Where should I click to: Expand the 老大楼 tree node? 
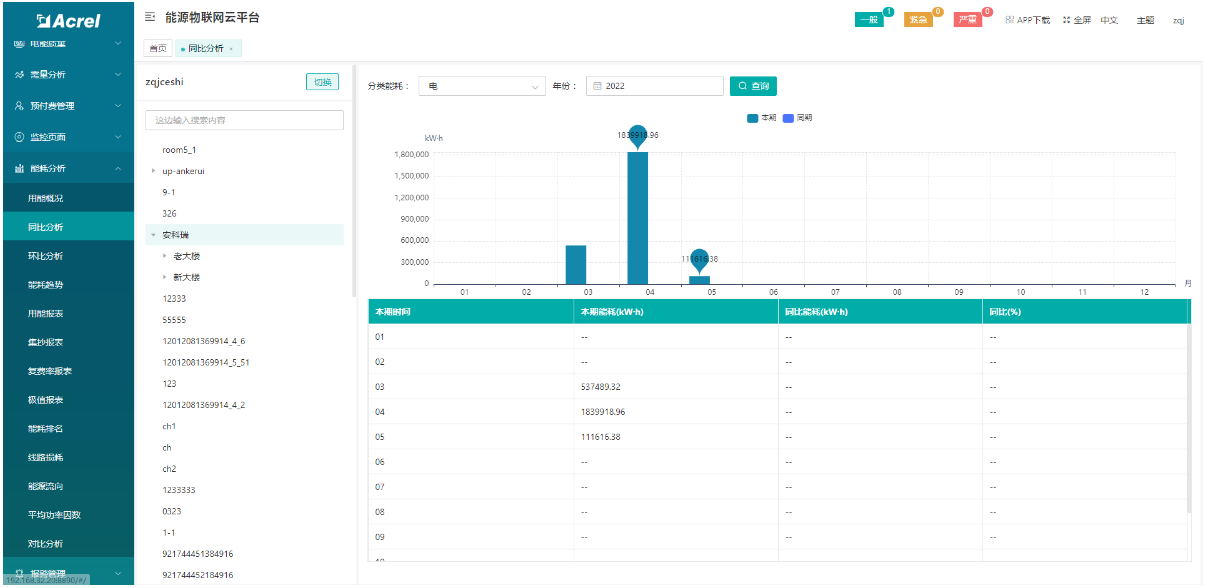[164, 256]
